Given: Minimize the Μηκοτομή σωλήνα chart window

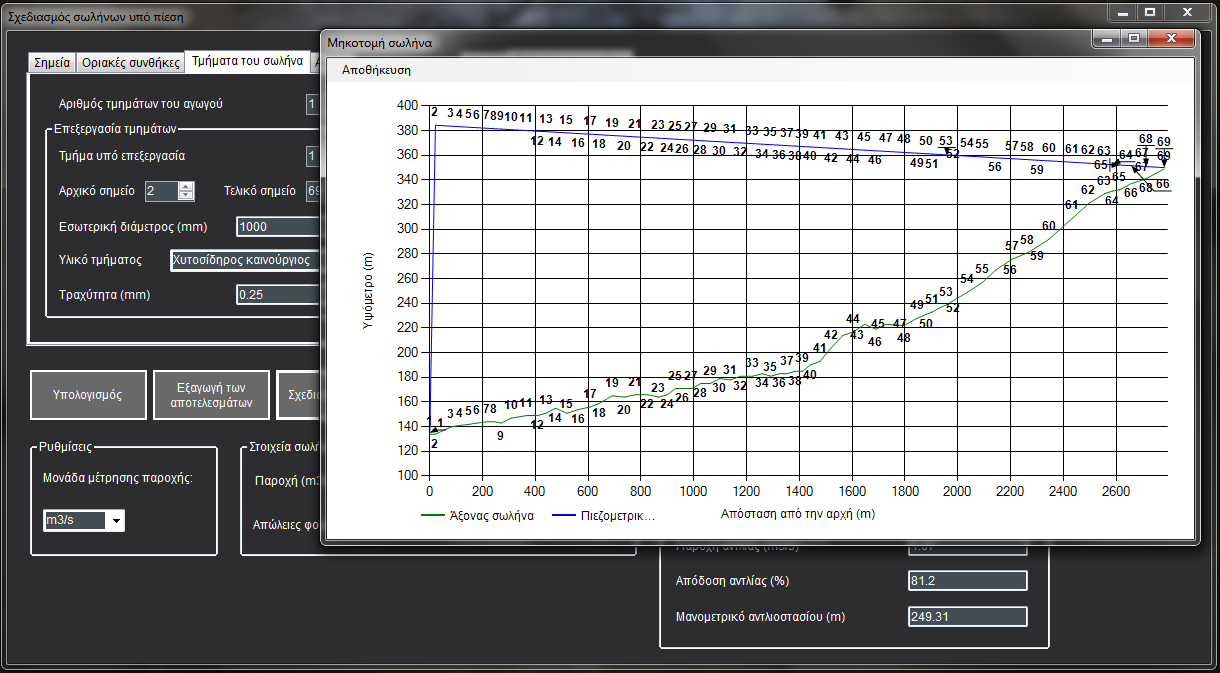Looking at the screenshot, I should click(1105, 39).
